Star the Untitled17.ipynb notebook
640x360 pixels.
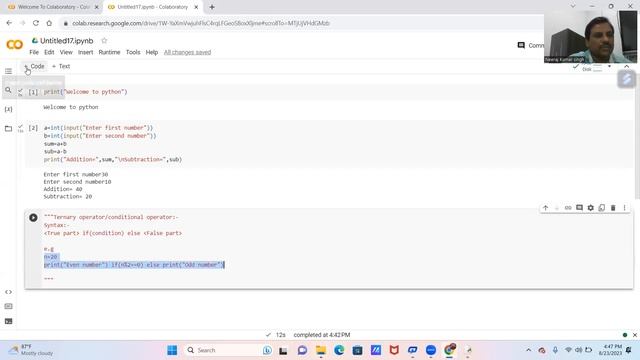pyautogui.click(x=104, y=40)
